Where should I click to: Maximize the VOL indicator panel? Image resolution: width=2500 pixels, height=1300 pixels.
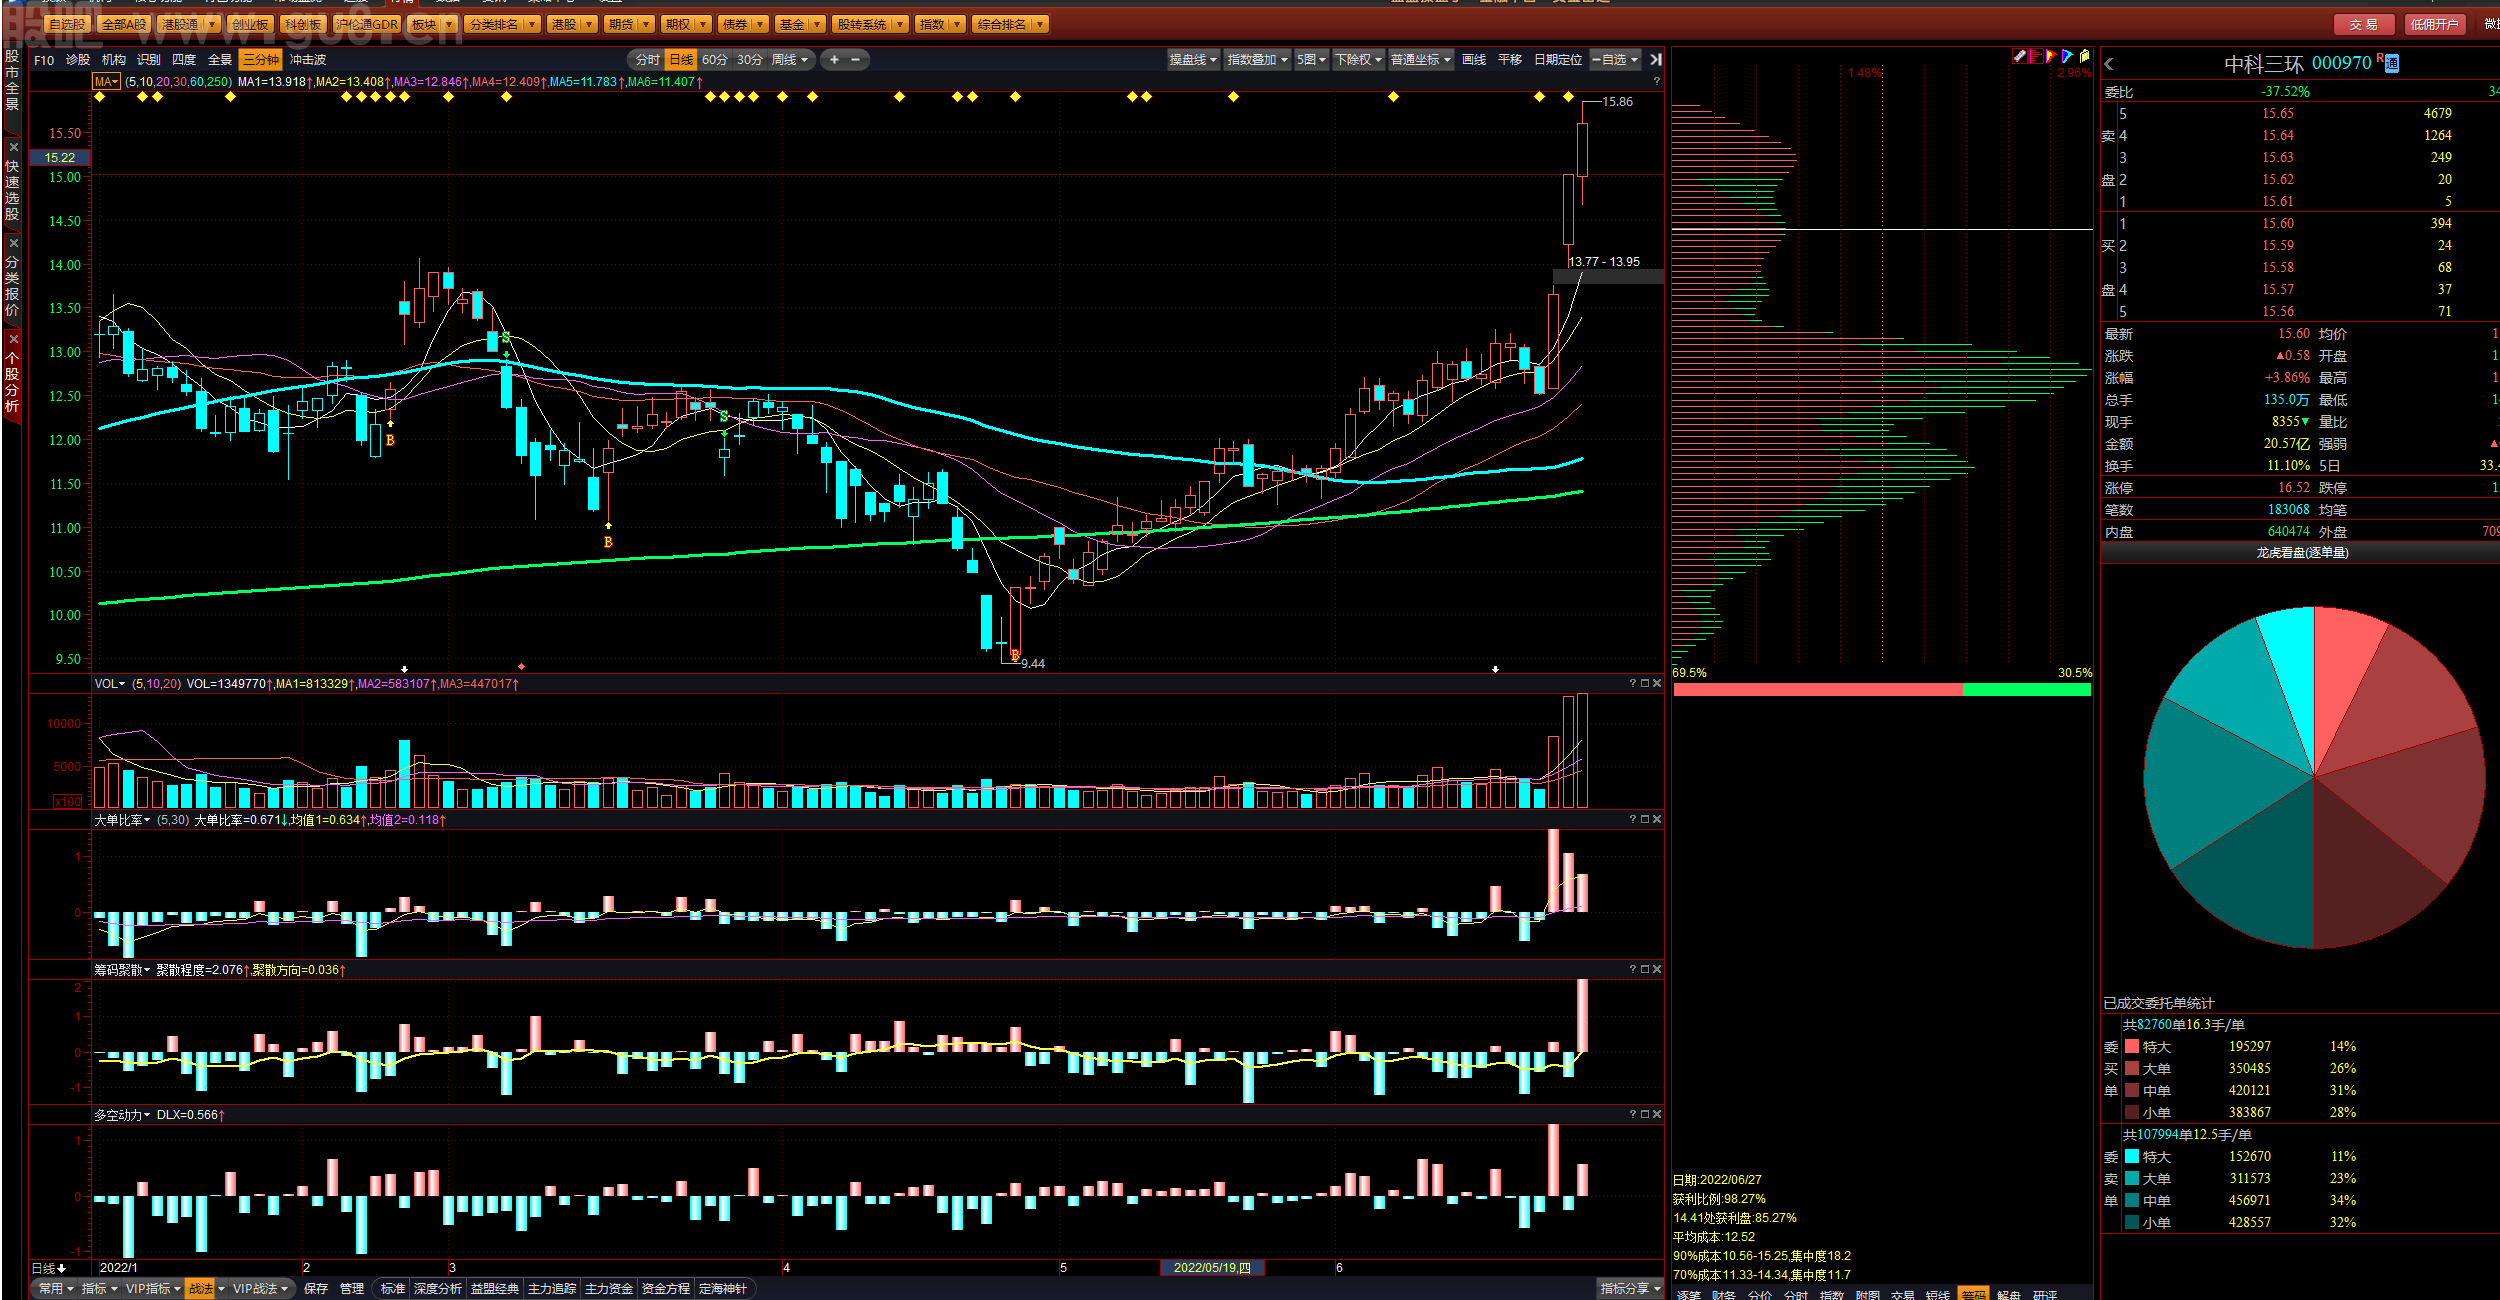coord(1645,683)
